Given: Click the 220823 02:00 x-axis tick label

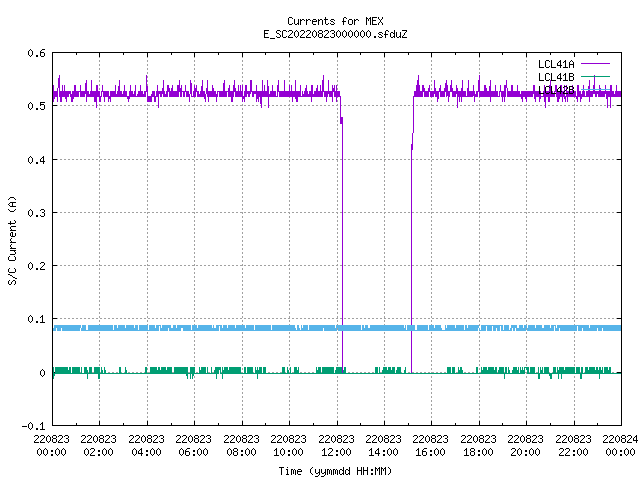Looking at the screenshot, I should point(98,446).
